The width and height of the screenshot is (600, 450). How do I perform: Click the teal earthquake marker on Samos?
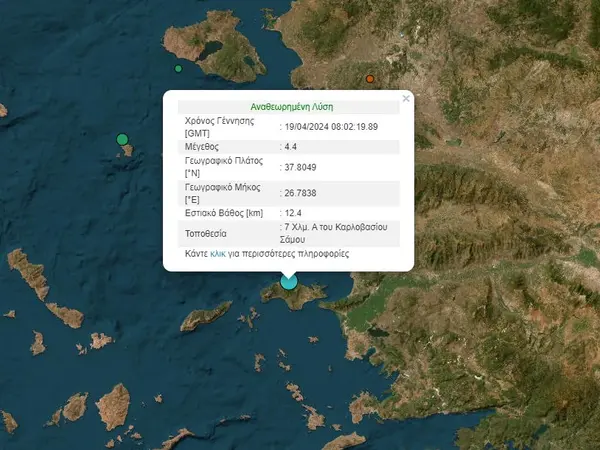[289, 282]
